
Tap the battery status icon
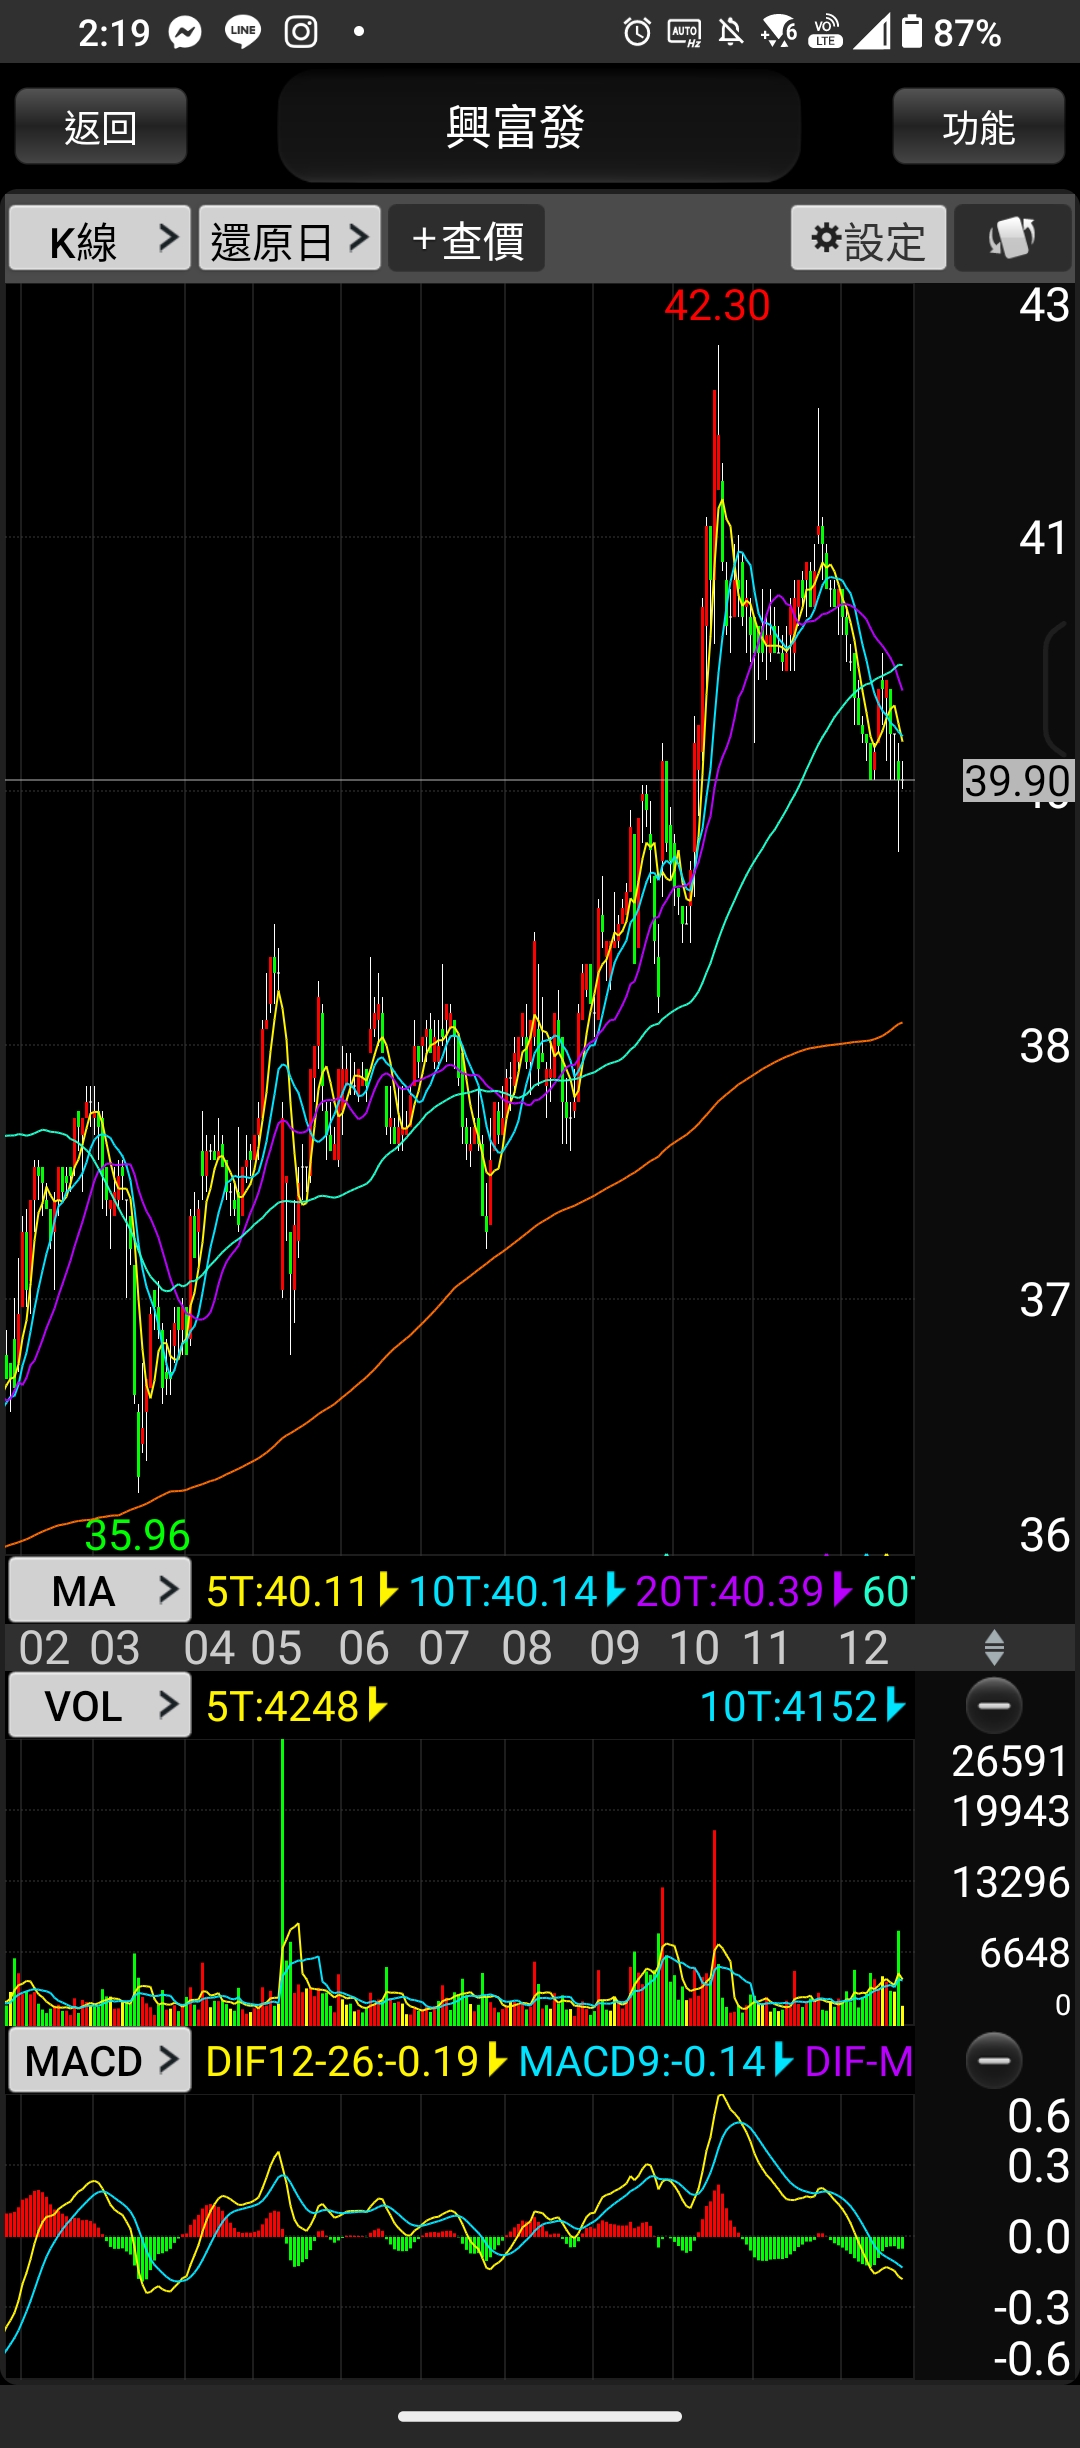point(911,32)
